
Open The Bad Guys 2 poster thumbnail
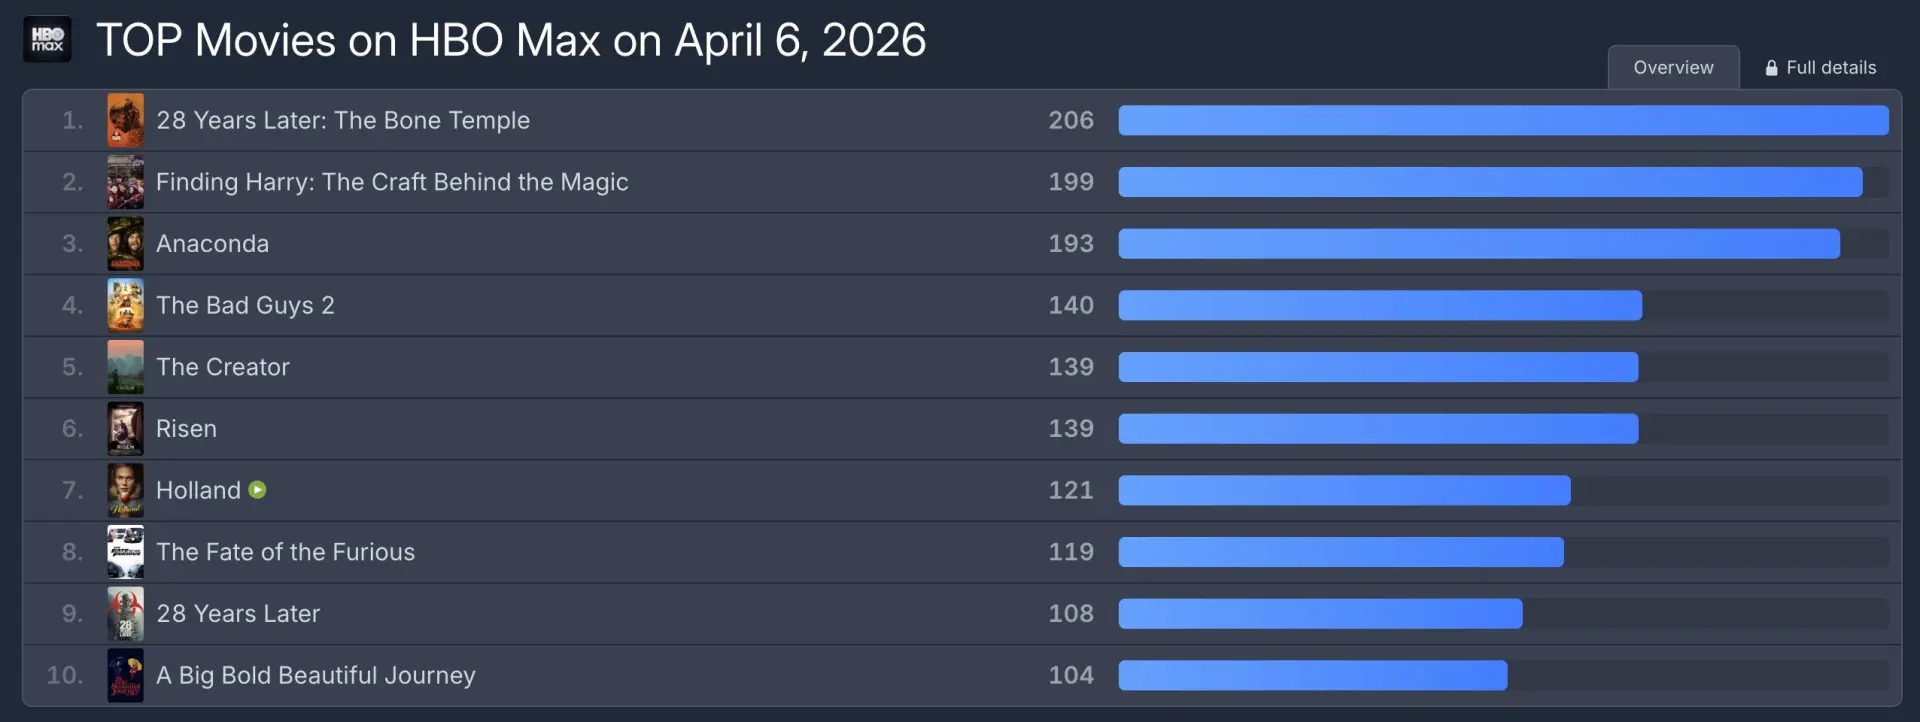tap(125, 305)
